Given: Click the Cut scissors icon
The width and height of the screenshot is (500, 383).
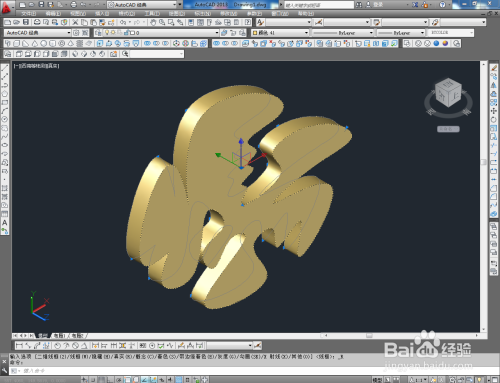Looking at the screenshot, I should pos(75,22).
